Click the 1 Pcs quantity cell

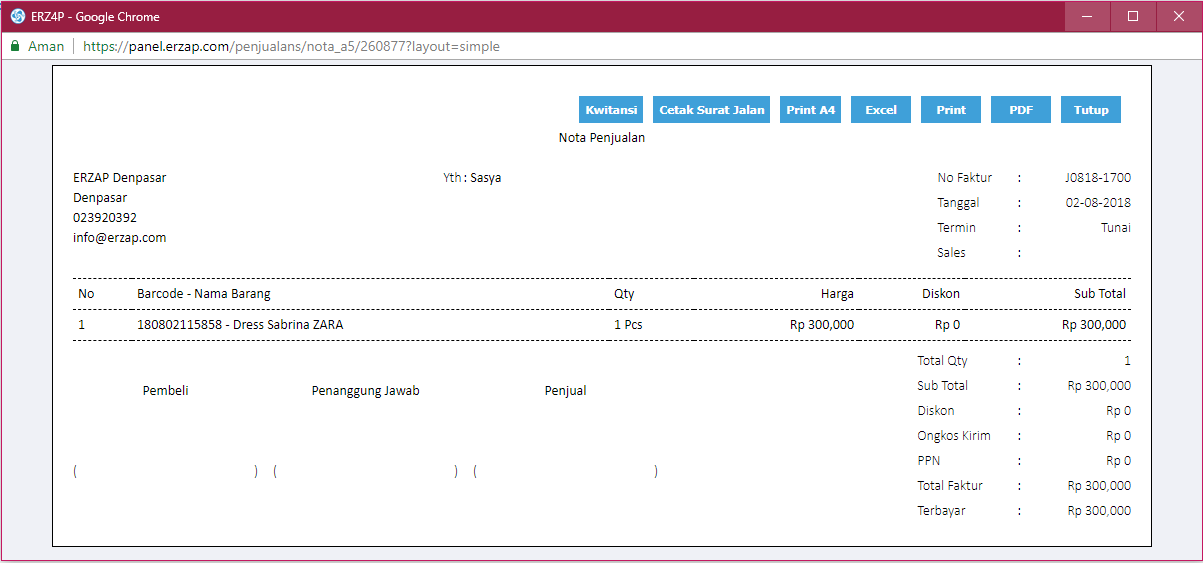(x=628, y=325)
